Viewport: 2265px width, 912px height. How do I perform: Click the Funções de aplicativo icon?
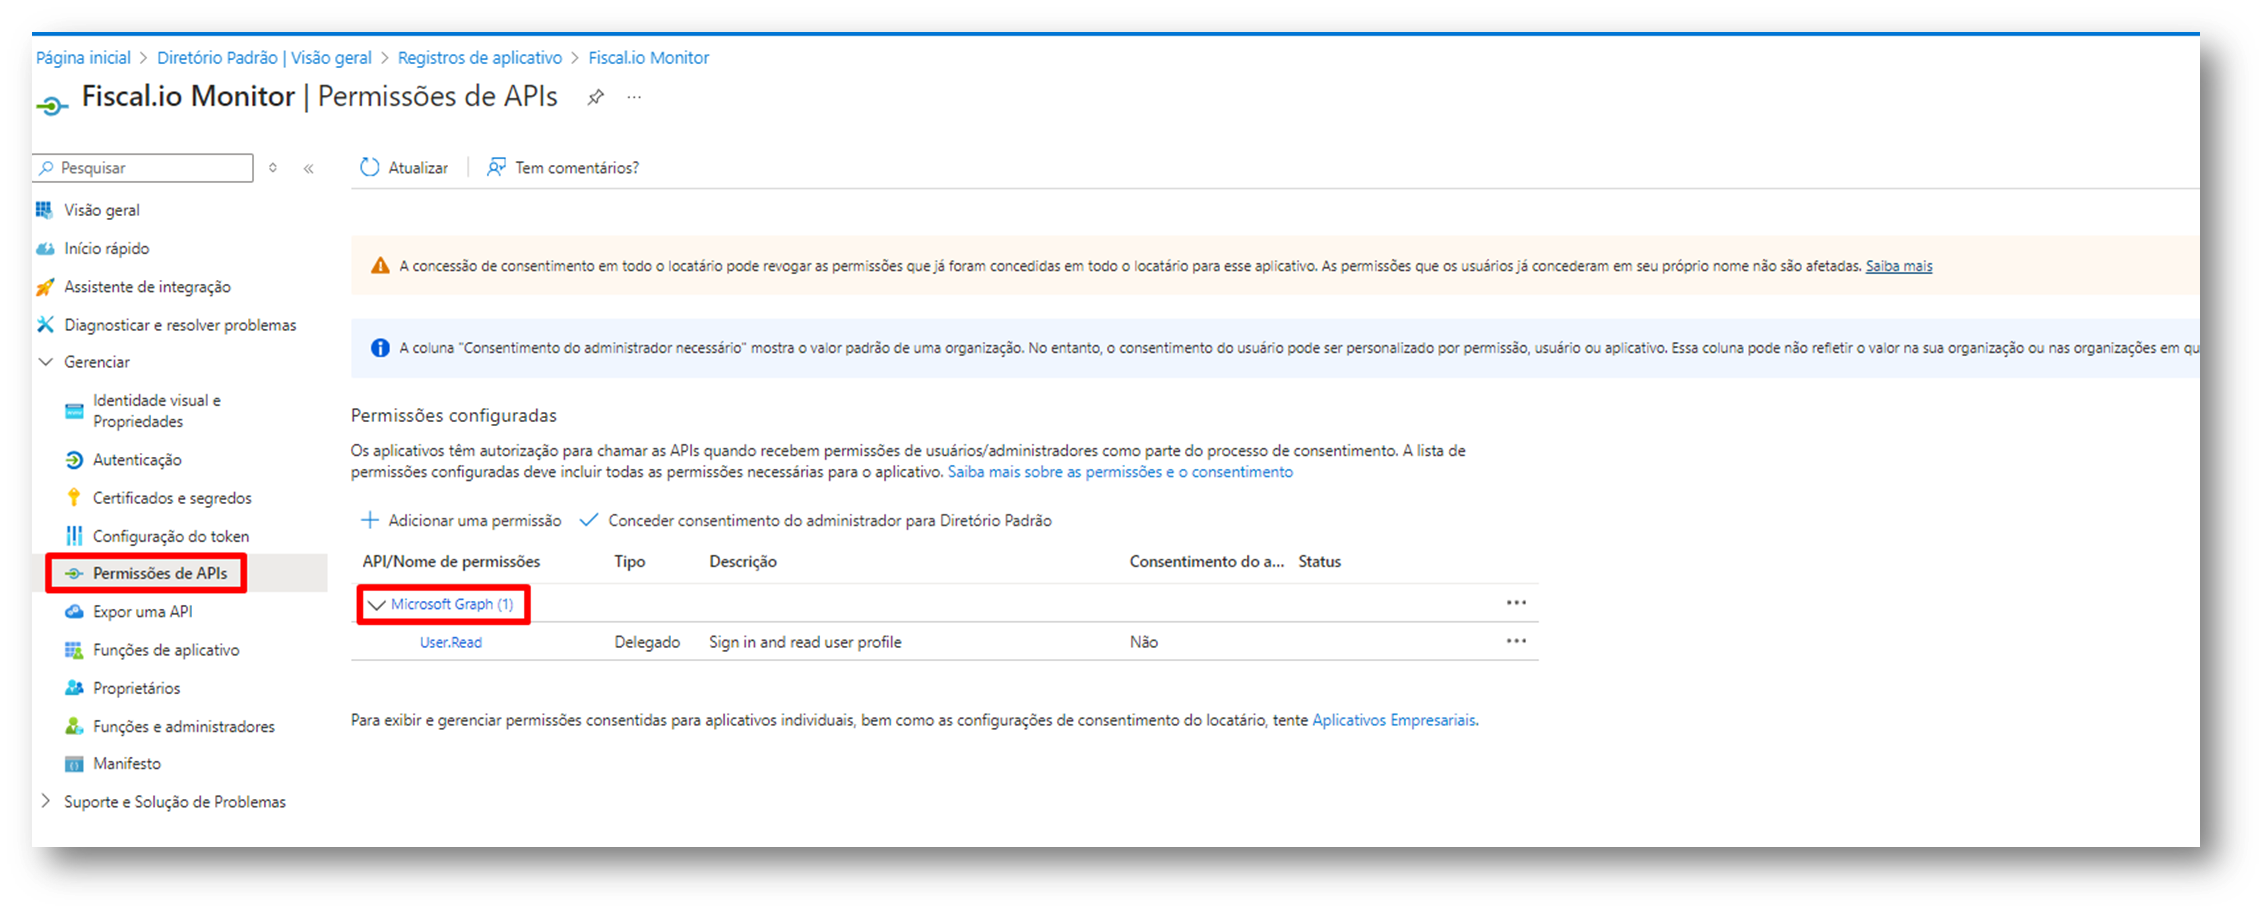[x=74, y=650]
